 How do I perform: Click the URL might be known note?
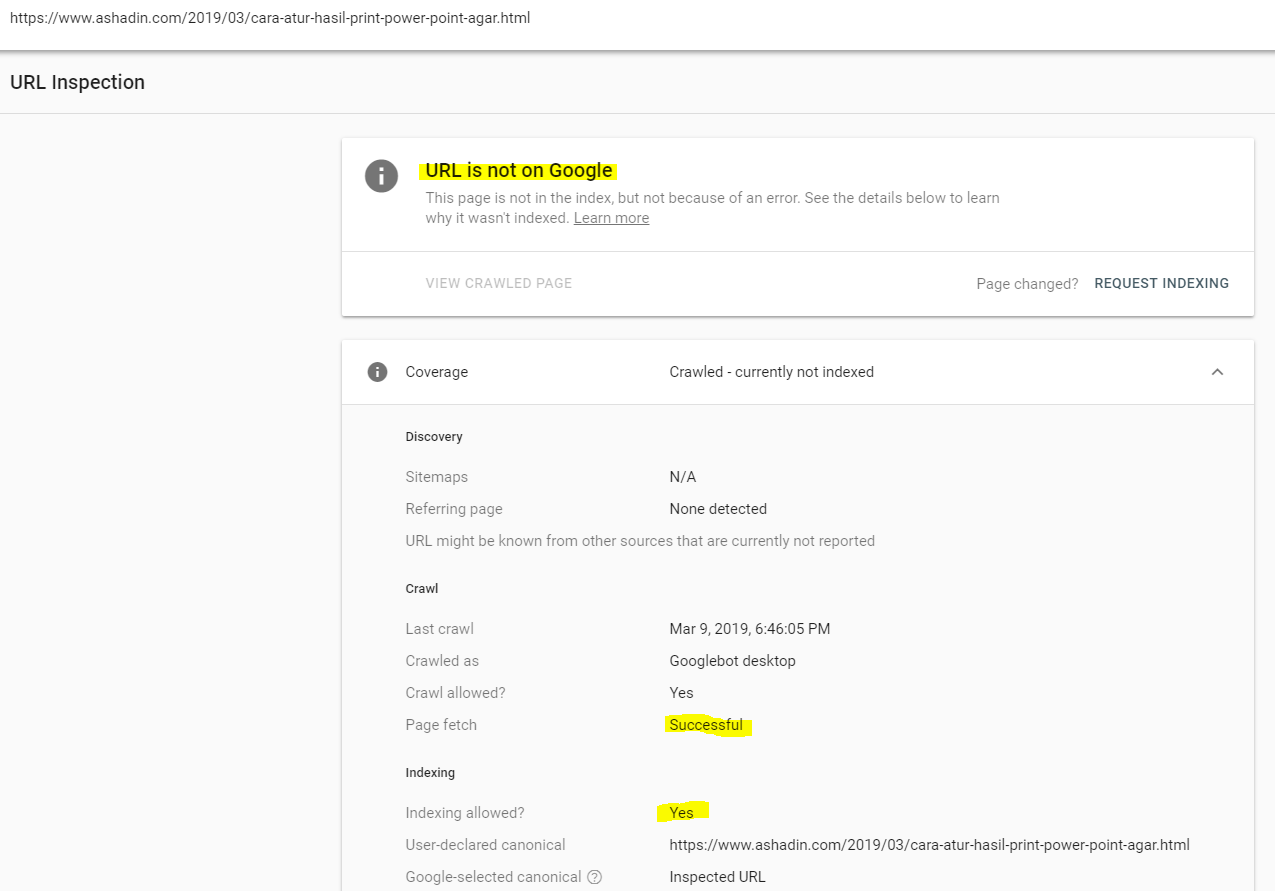(x=640, y=541)
